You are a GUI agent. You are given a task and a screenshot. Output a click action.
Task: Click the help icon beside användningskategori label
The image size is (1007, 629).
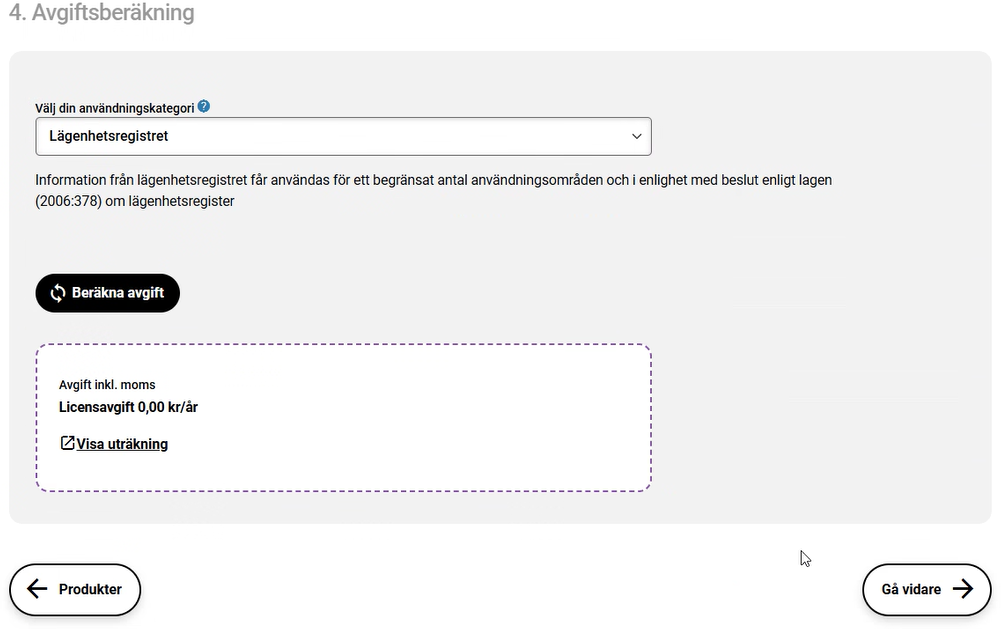(x=204, y=106)
